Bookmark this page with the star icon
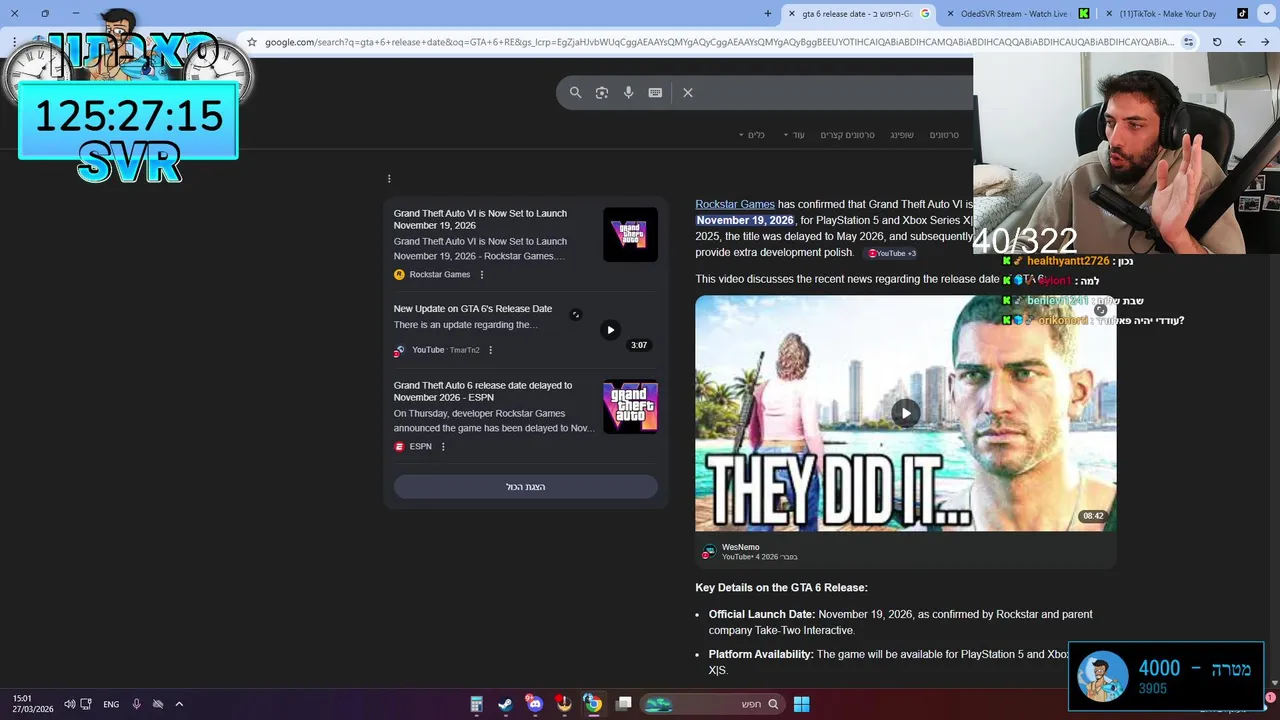 pos(252,42)
